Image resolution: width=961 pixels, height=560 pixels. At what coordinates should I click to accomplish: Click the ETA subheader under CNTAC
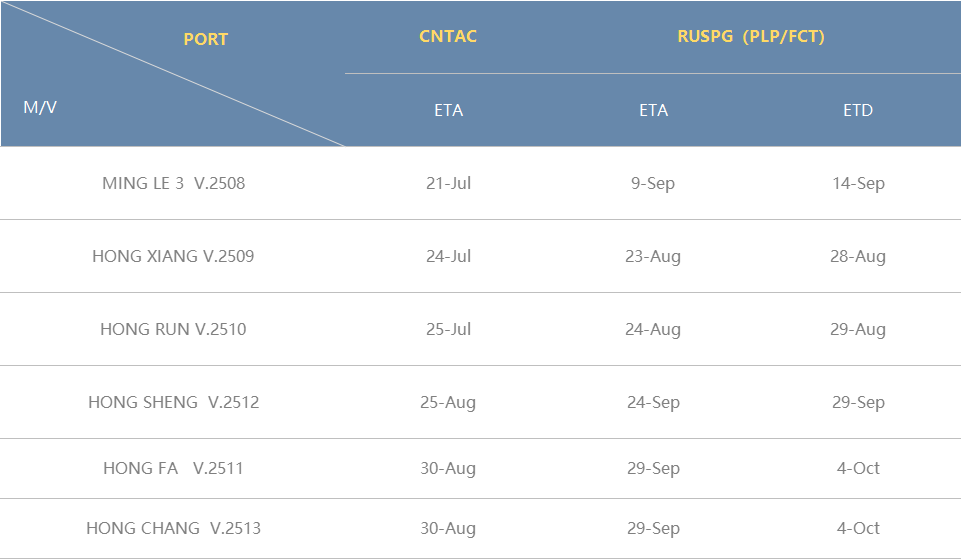tap(449, 110)
